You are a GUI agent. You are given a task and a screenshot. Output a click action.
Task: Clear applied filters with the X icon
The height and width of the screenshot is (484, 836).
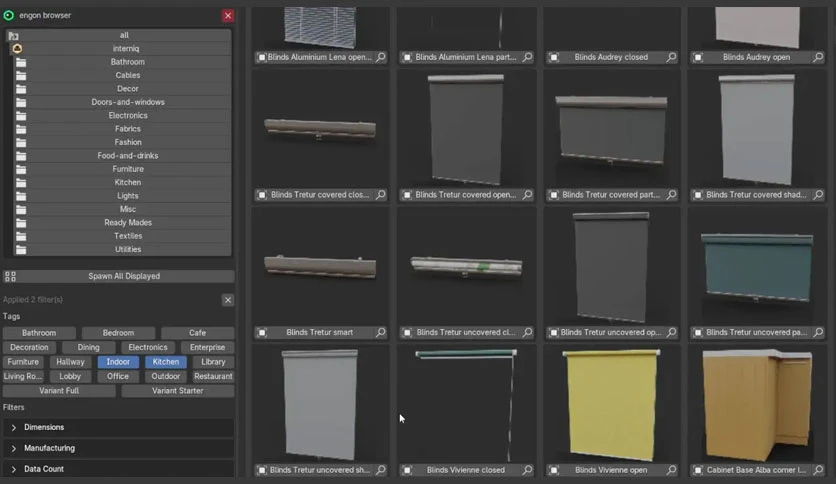(x=228, y=300)
